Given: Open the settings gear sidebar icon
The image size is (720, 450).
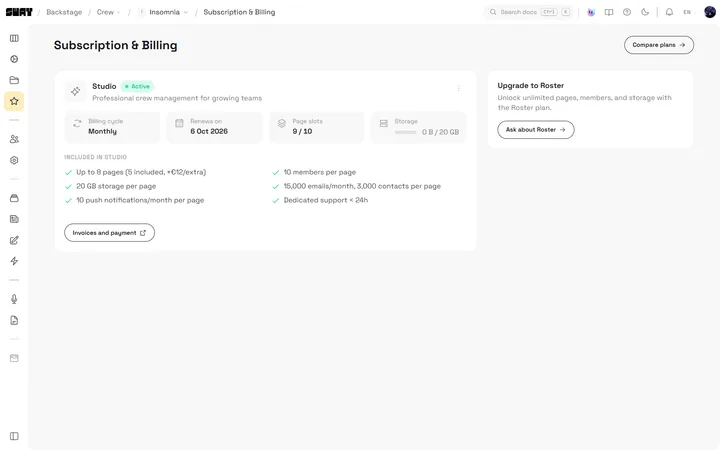Looking at the screenshot, I should [14, 160].
